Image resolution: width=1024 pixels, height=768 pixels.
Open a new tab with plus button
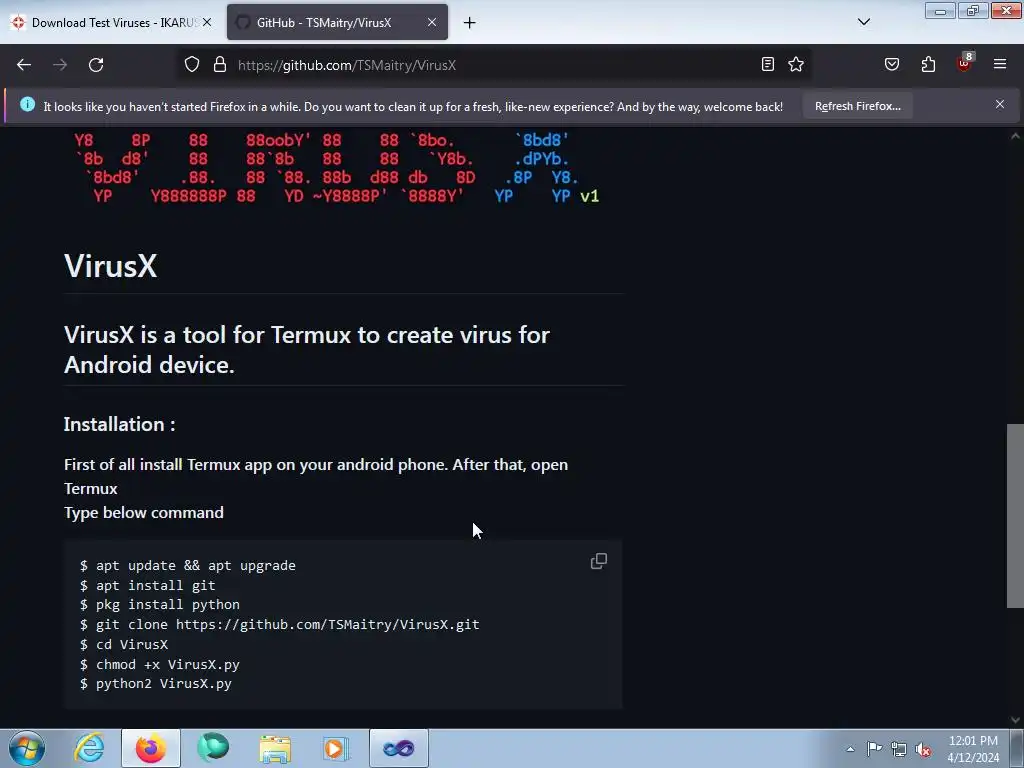470,23
